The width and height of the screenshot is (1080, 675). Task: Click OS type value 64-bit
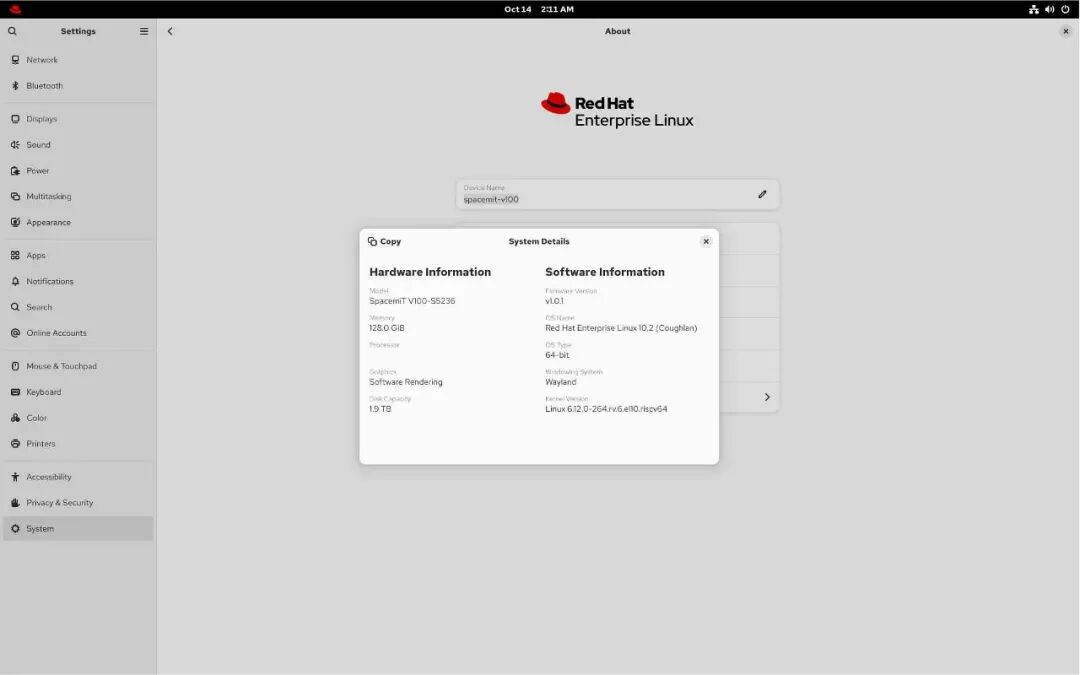point(557,355)
